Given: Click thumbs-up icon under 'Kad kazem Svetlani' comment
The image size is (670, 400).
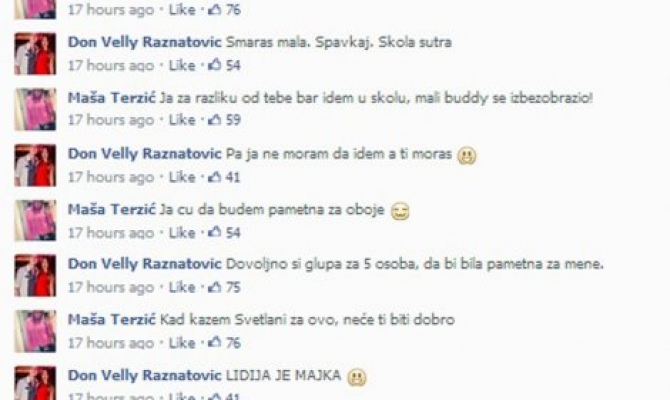Looking at the screenshot, I should coord(215,342).
